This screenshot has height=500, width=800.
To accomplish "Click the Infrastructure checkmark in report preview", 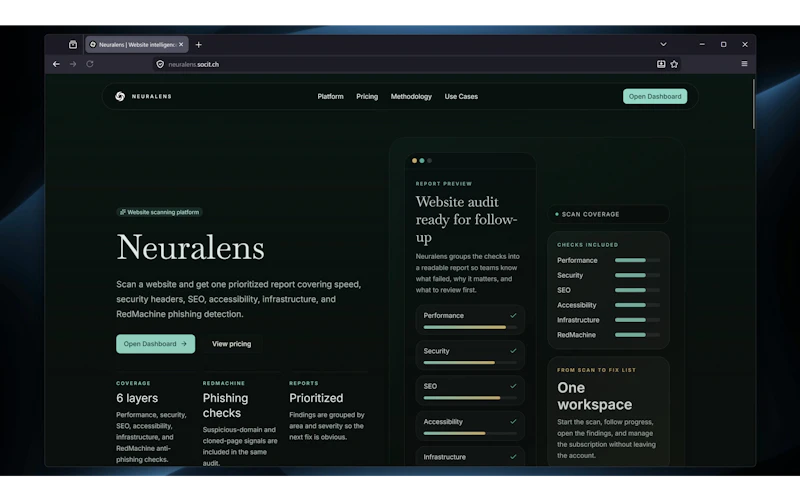I will pyautogui.click(x=513, y=457).
